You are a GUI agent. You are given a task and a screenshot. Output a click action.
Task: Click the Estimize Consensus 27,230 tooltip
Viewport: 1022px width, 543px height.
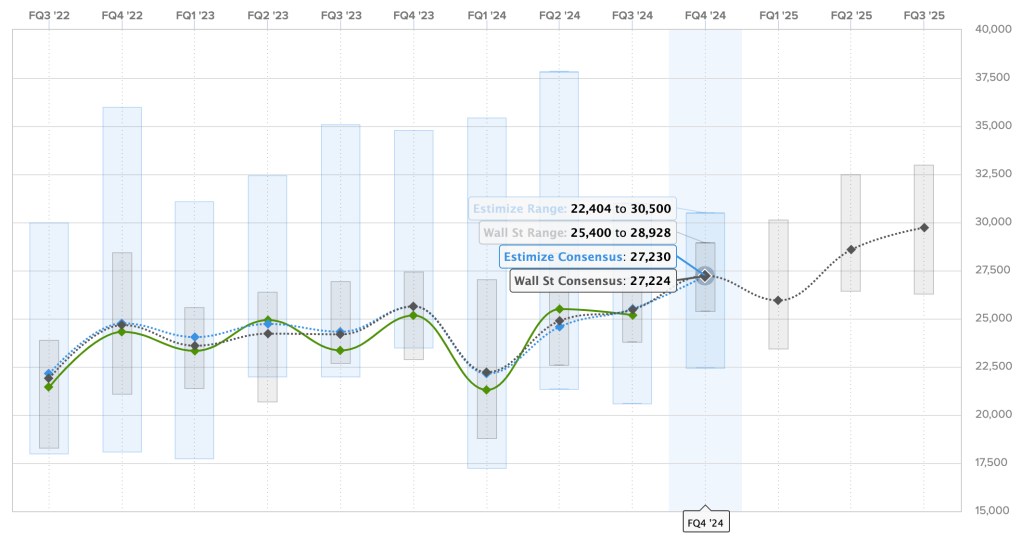click(x=588, y=256)
